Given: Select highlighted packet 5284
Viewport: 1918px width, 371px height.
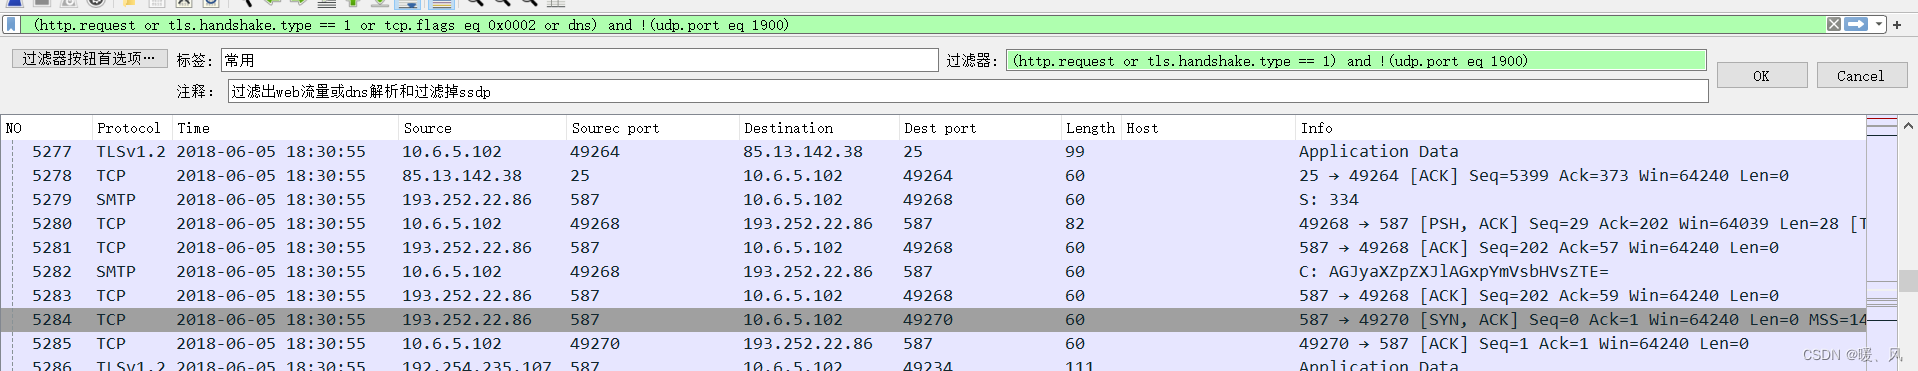Looking at the screenshot, I should (933, 320).
